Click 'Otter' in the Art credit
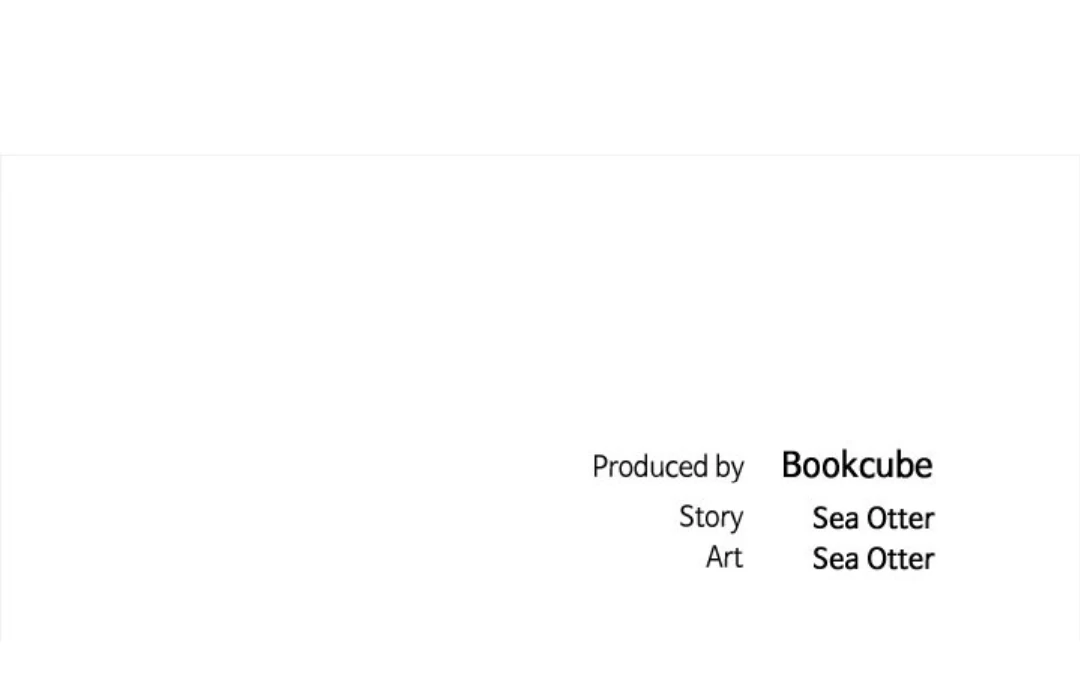The width and height of the screenshot is (1080, 691). coord(900,558)
